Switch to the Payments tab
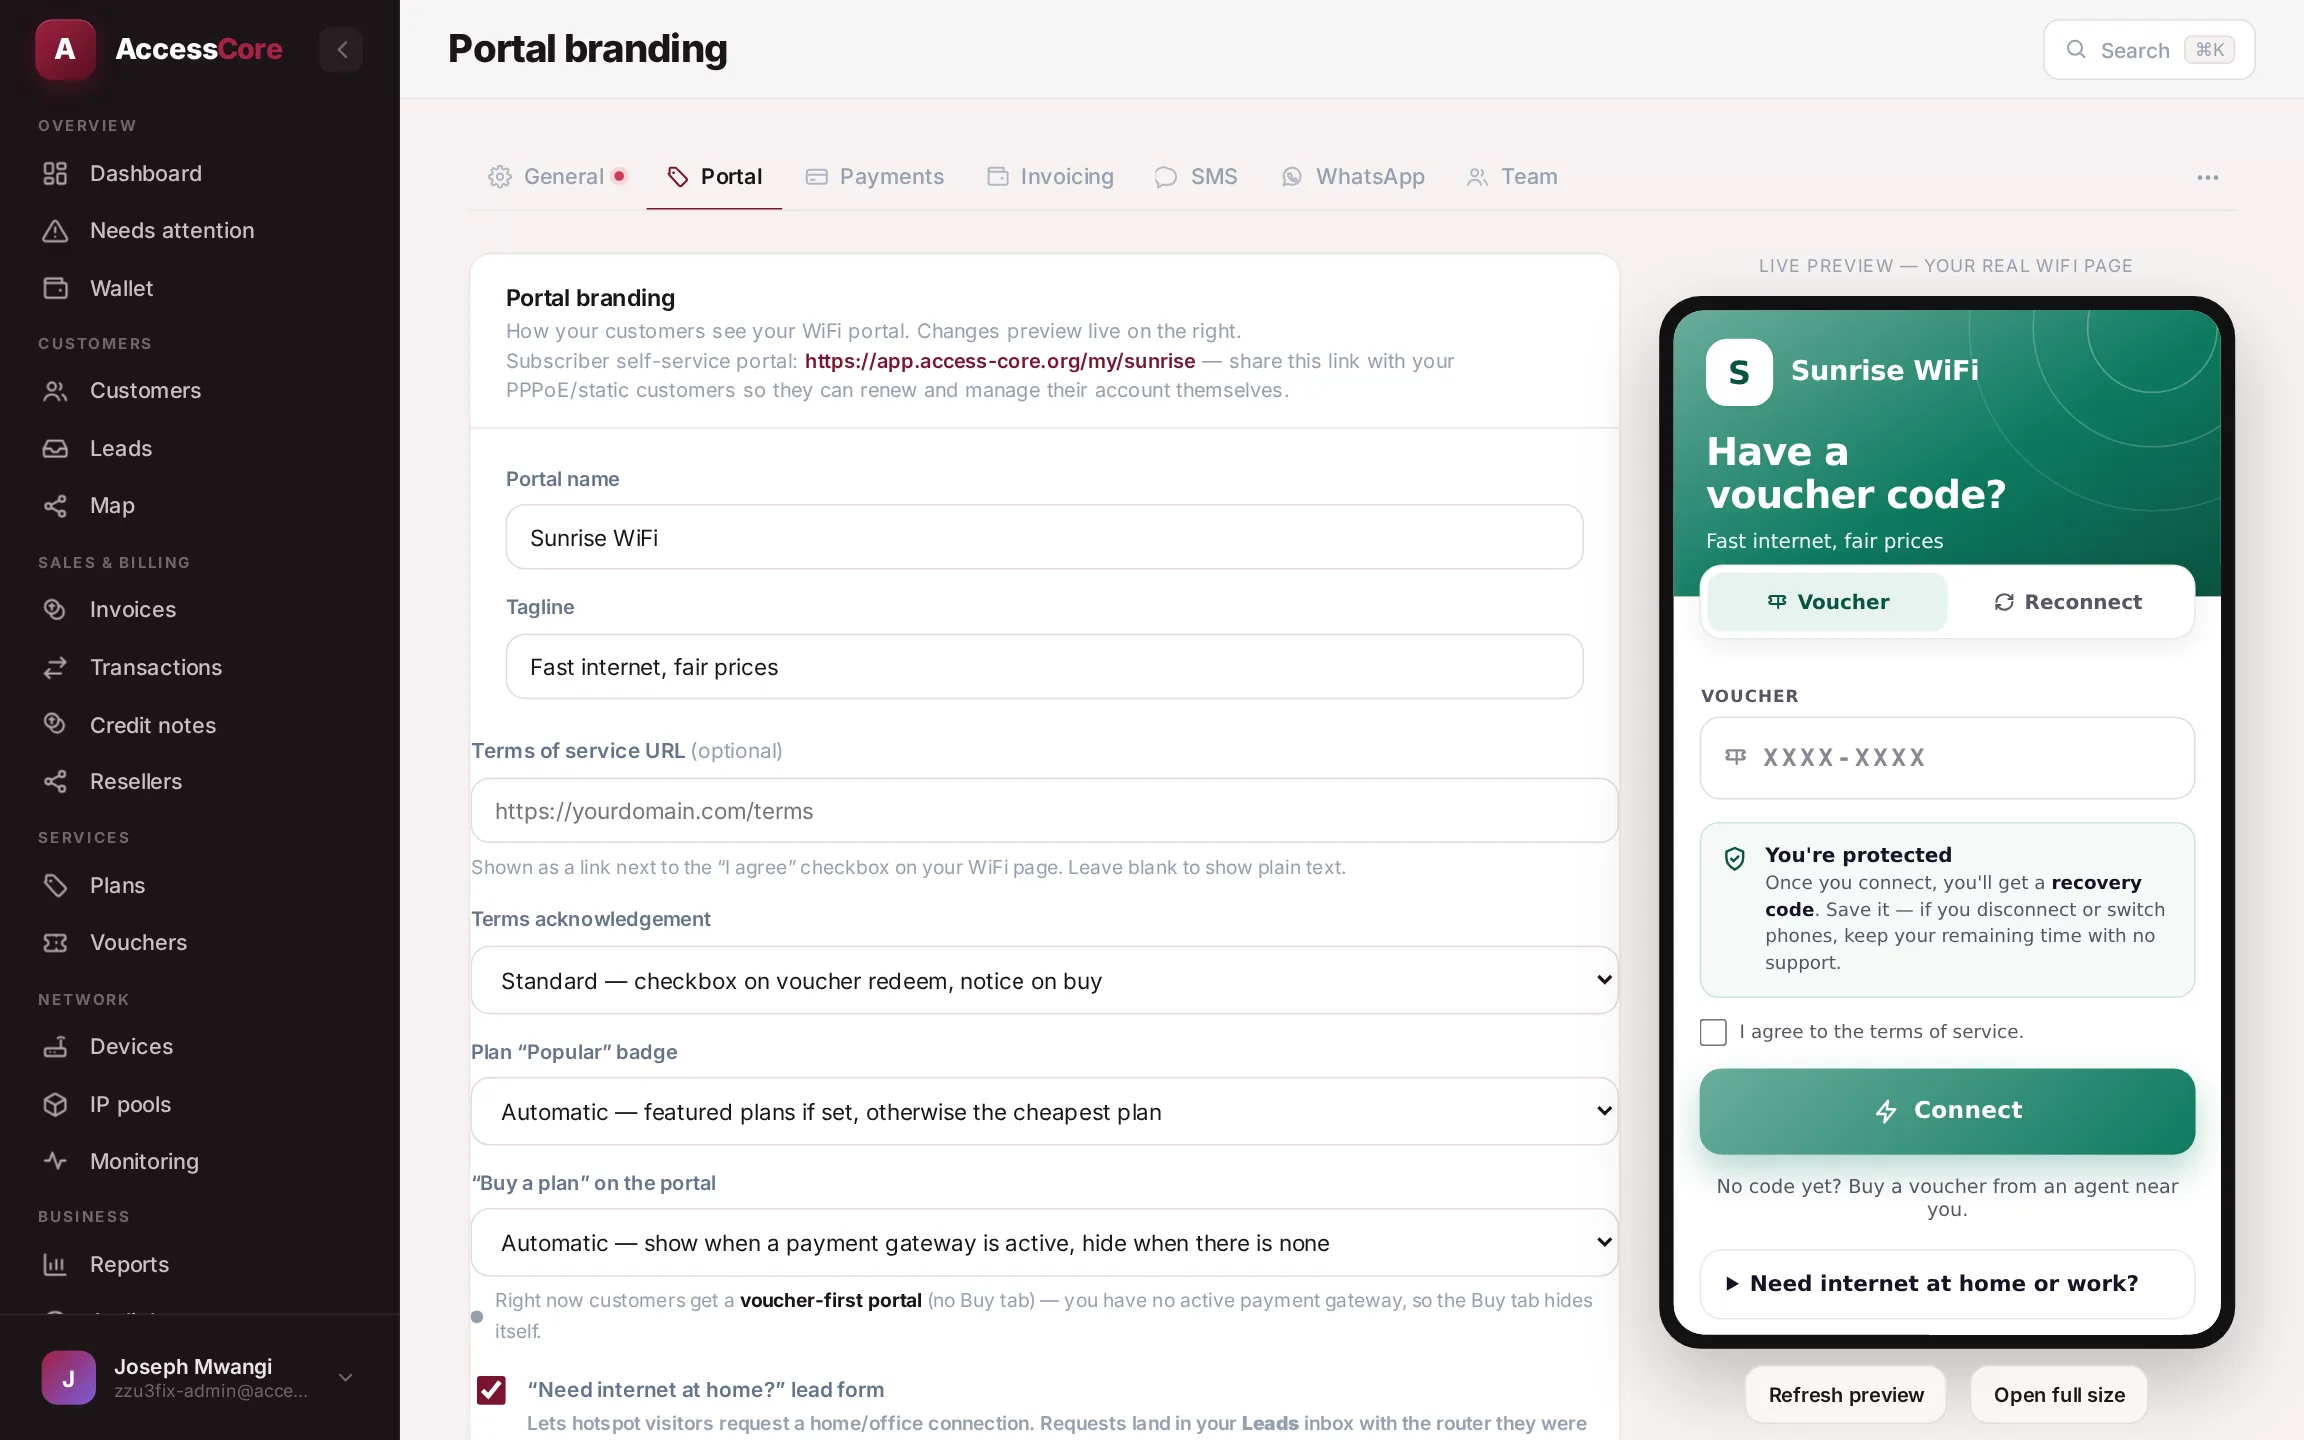2304x1440 pixels. (875, 177)
